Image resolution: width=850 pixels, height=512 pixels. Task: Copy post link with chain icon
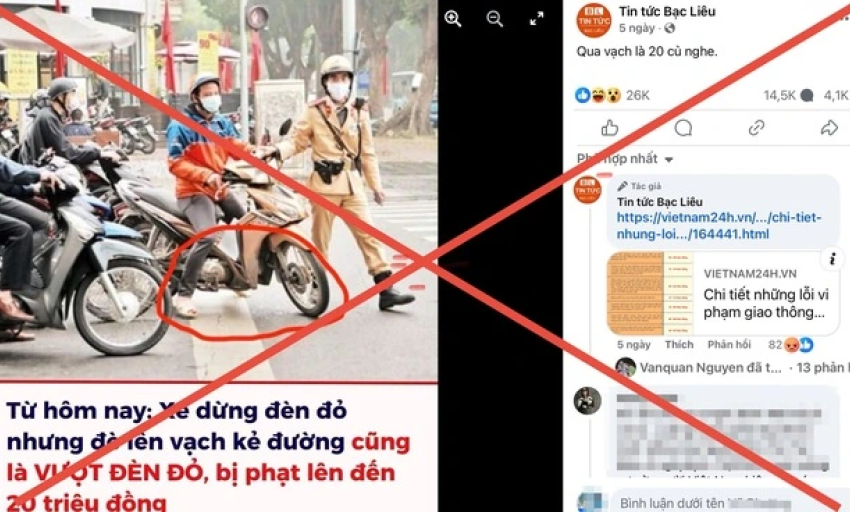(756, 128)
